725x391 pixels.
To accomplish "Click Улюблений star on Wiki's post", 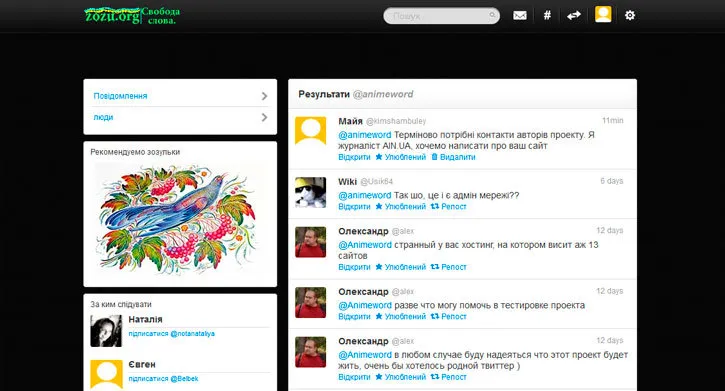I will (x=400, y=207).
